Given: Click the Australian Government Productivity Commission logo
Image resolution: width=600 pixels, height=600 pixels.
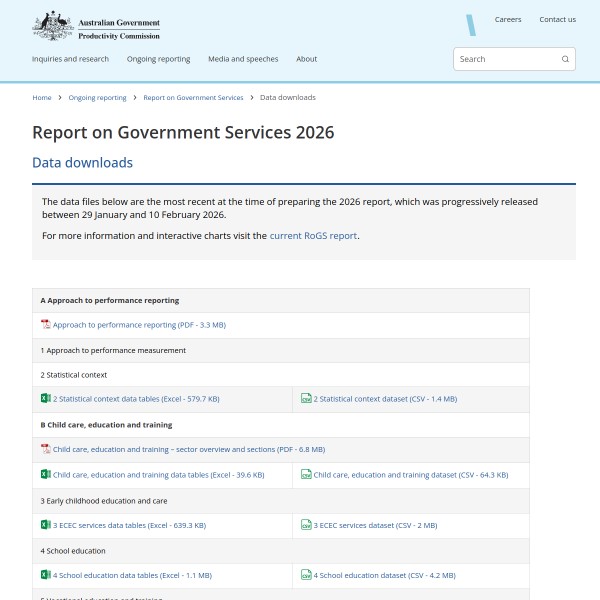Looking at the screenshot, I should pyautogui.click(x=96, y=25).
